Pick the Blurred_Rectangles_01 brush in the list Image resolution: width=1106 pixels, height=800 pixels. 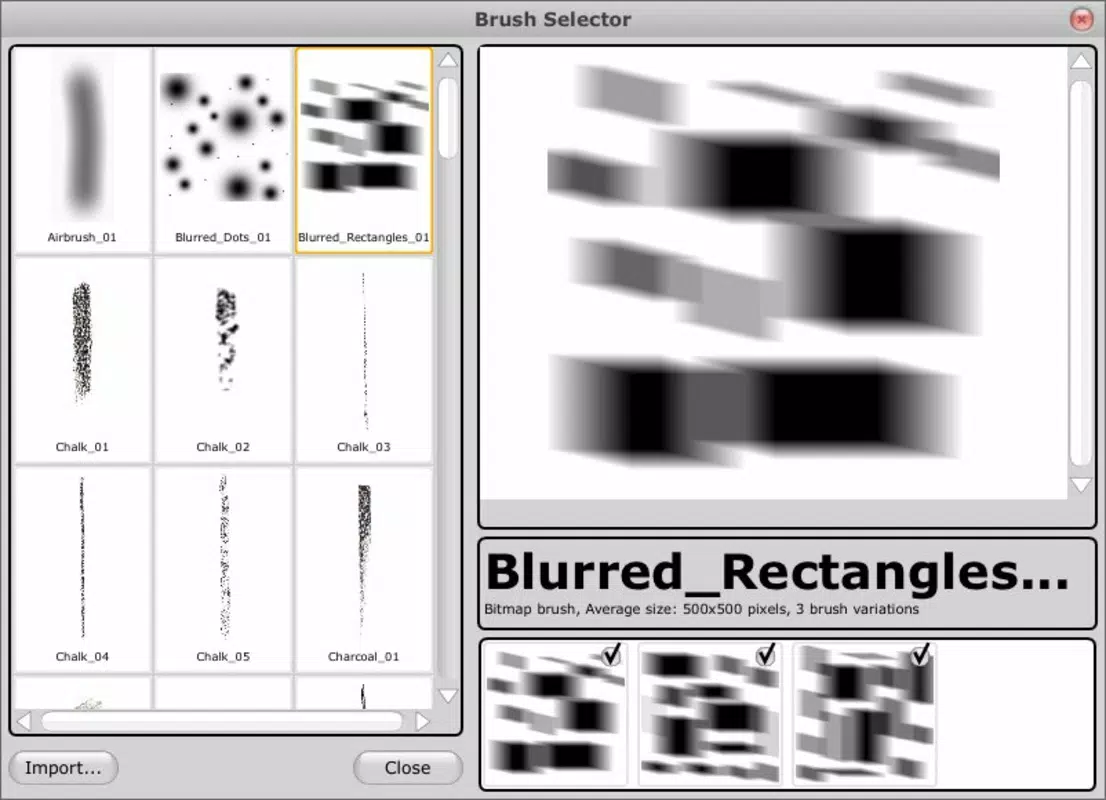(364, 150)
